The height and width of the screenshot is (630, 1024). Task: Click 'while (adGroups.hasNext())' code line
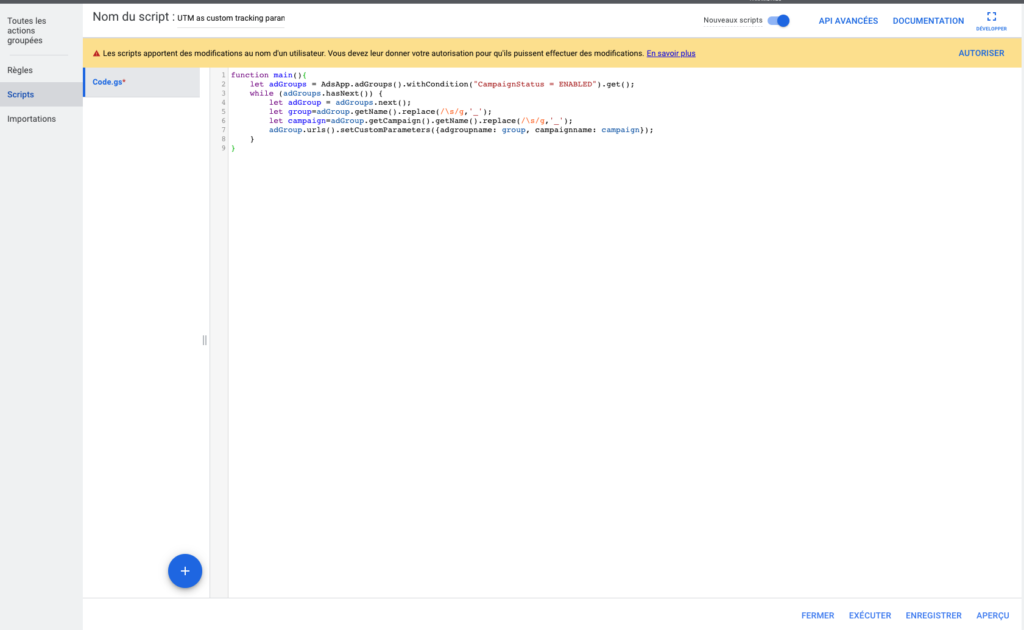pyautogui.click(x=316, y=93)
